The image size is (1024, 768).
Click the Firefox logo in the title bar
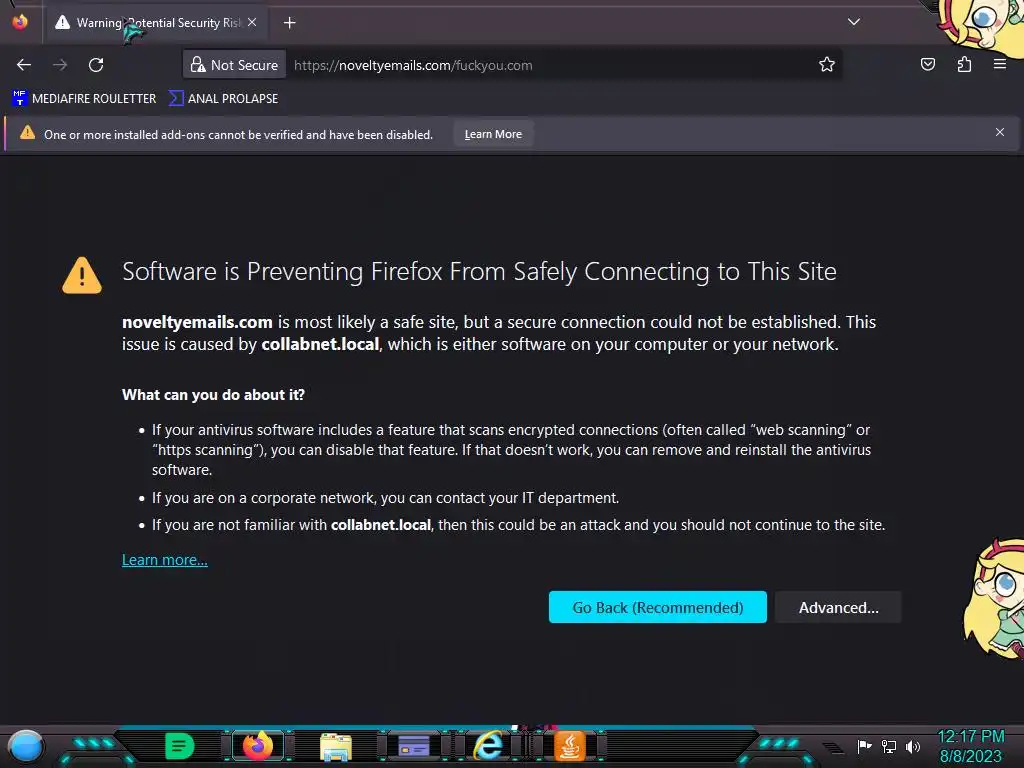(x=20, y=22)
